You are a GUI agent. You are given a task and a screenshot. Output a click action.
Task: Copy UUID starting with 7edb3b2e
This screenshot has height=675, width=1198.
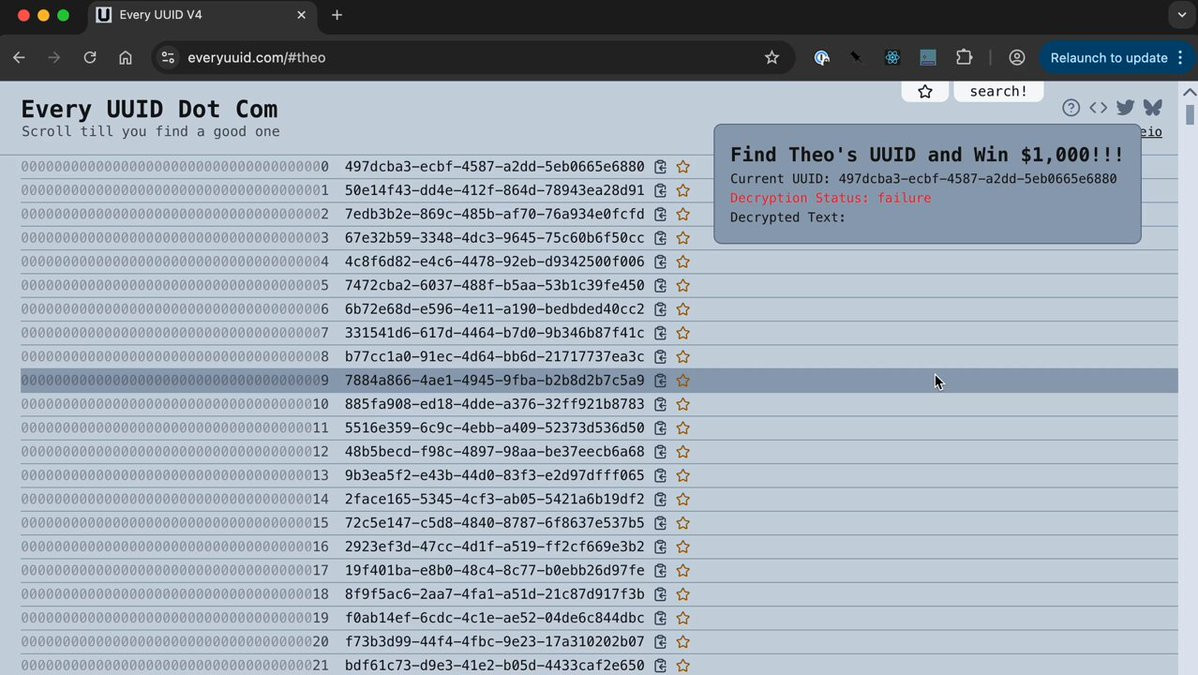click(660, 214)
